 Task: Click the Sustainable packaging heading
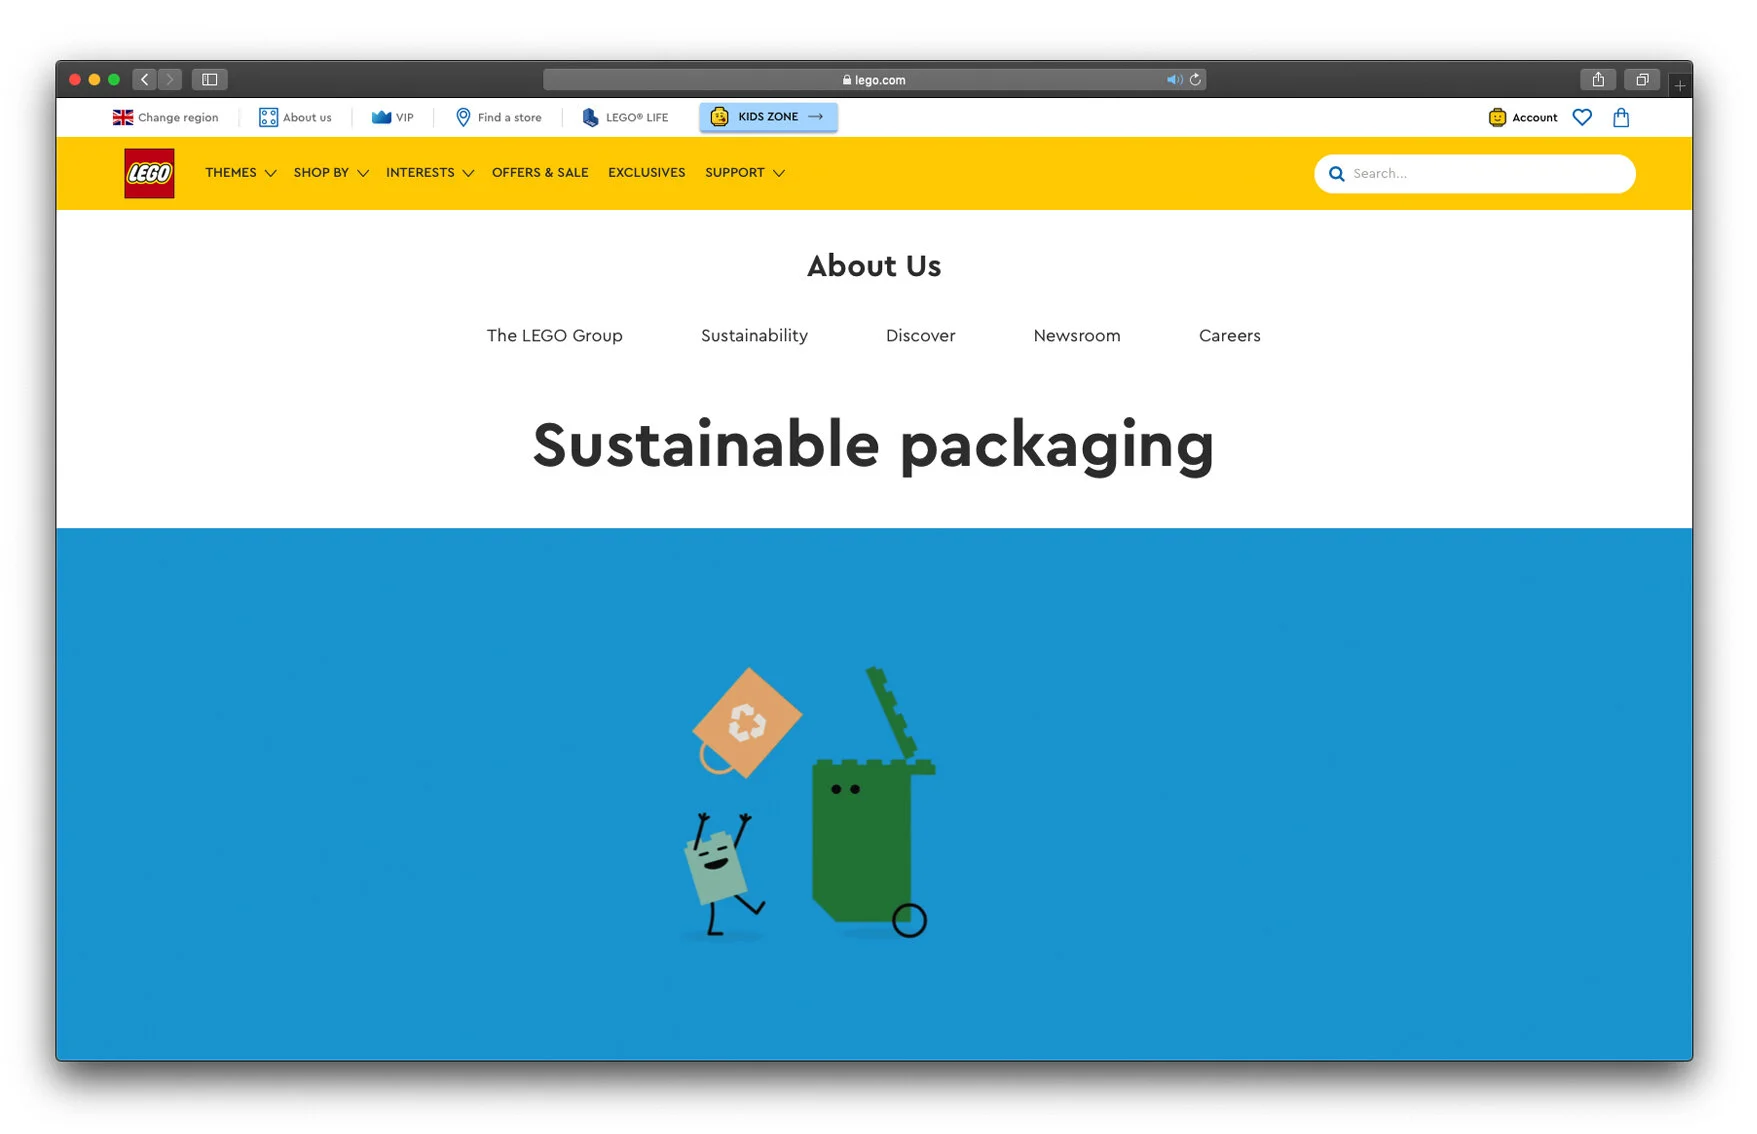pyautogui.click(x=874, y=445)
